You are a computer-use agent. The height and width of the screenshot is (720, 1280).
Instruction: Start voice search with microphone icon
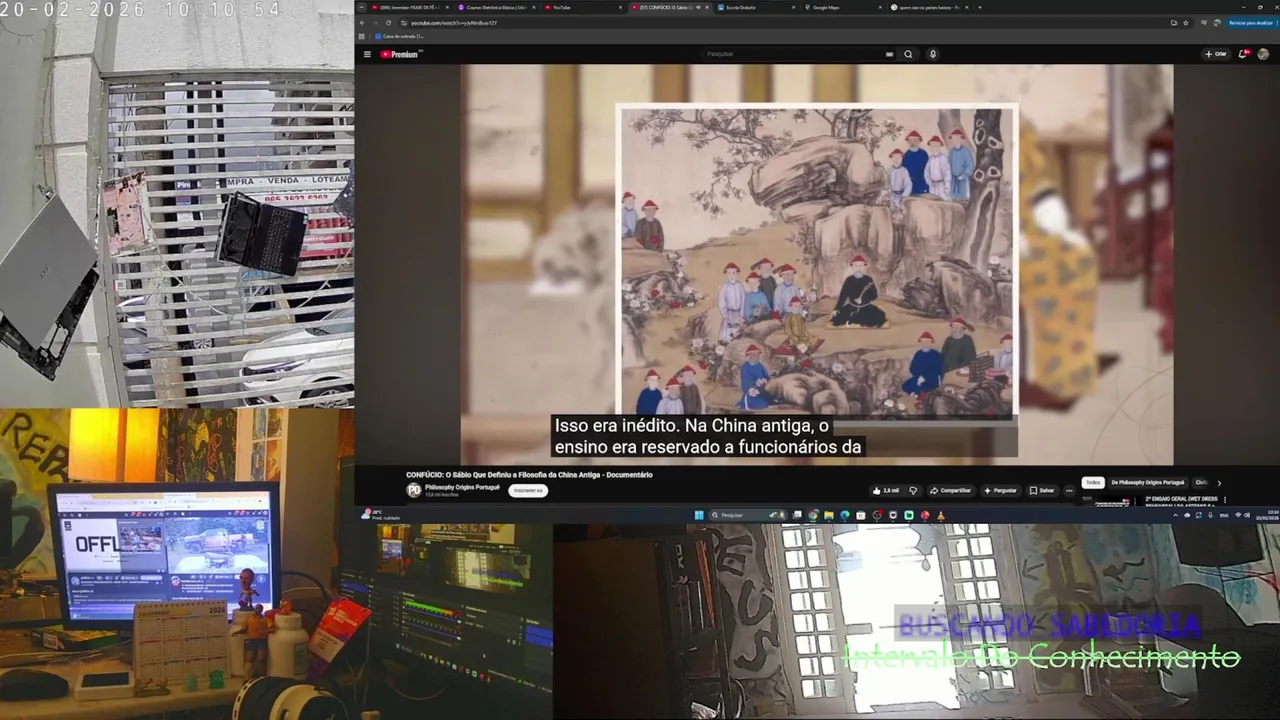coord(933,54)
